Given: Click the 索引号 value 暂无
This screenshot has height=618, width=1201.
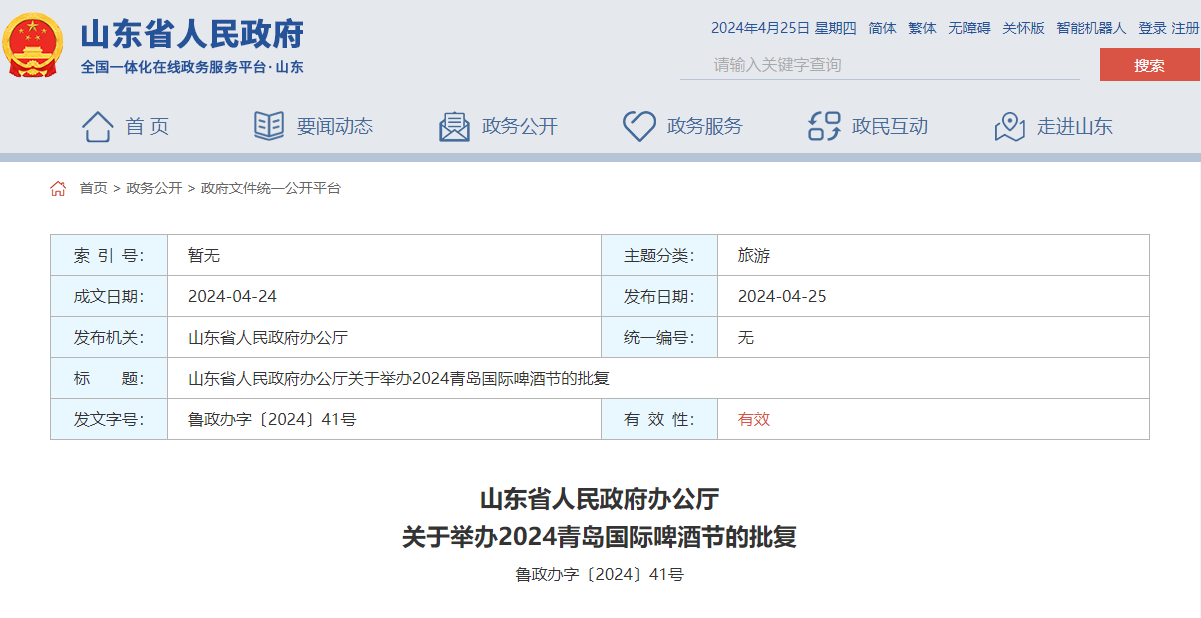Looking at the screenshot, I should point(204,255).
